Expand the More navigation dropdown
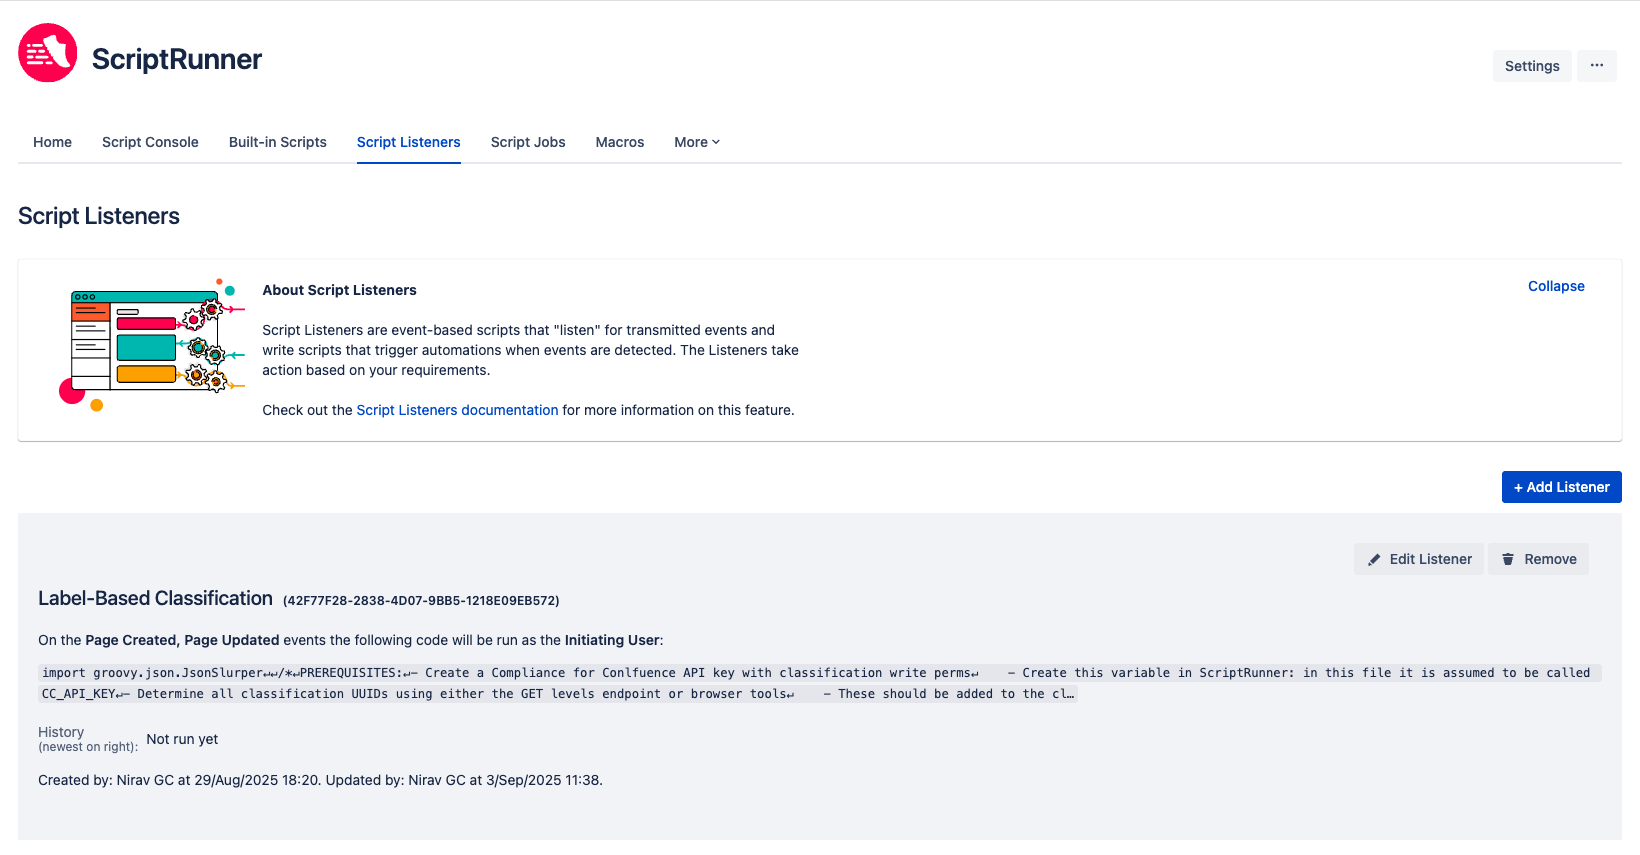 pos(696,142)
